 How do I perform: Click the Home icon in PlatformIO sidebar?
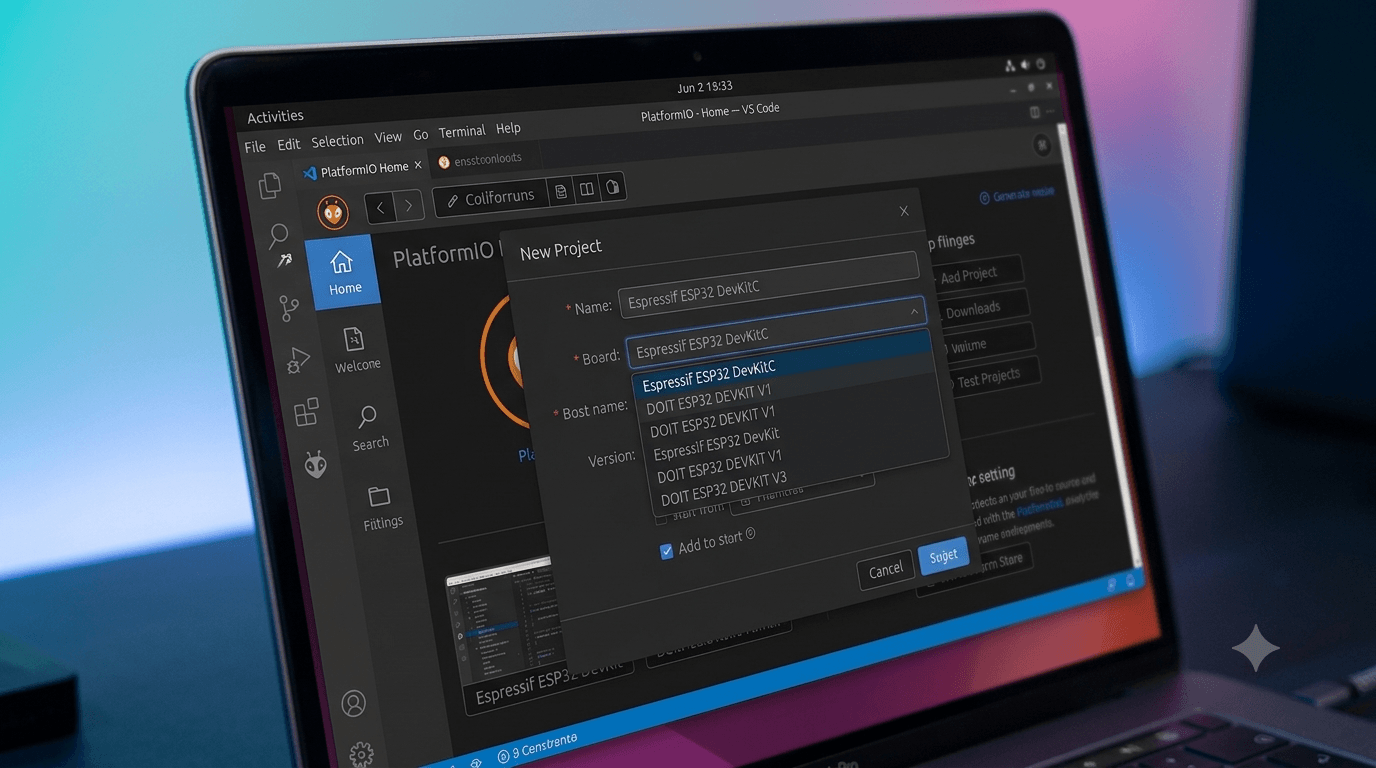pos(343,272)
